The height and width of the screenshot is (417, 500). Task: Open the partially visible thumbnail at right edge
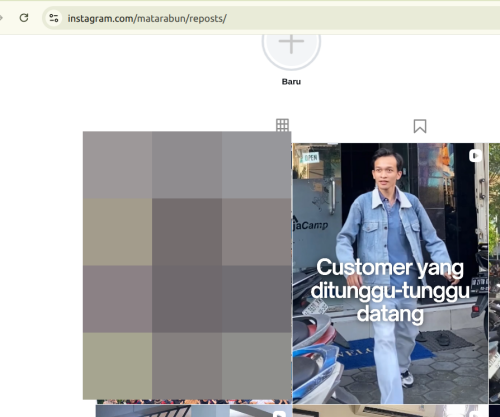495,273
